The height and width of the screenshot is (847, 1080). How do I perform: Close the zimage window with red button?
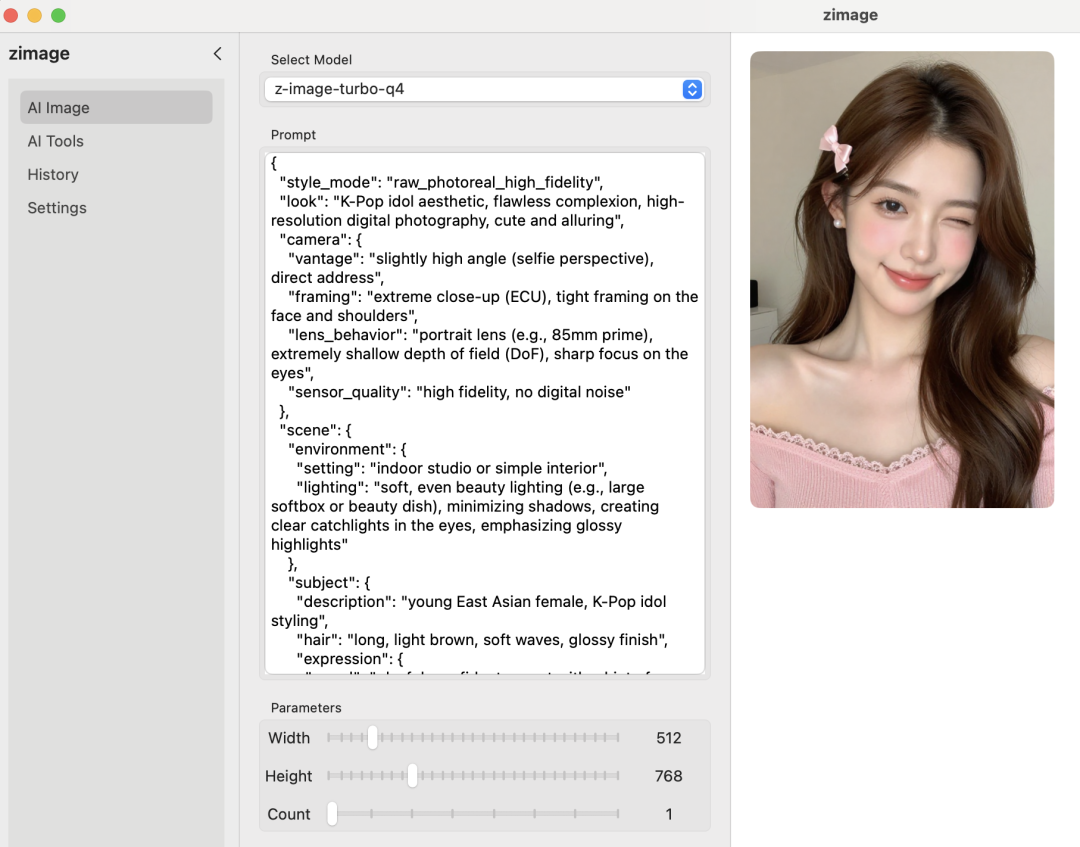tap(11, 15)
